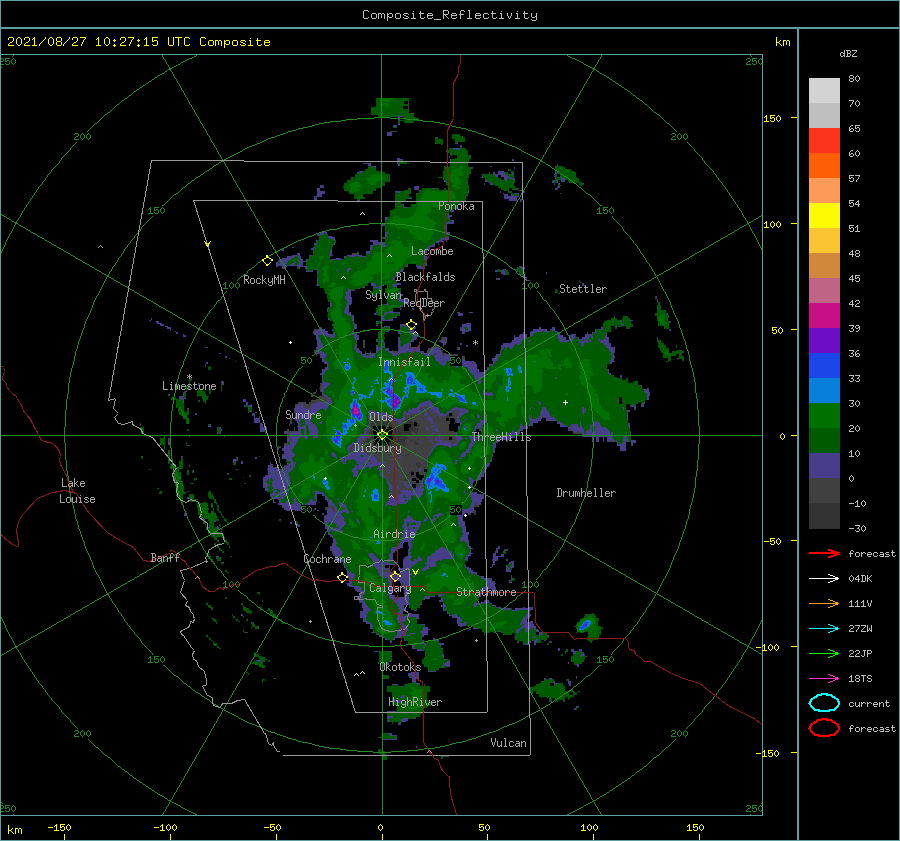Click the magenta 18TS arrow icon
Viewport: 900px width, 841px height.
tap(824, 679)
